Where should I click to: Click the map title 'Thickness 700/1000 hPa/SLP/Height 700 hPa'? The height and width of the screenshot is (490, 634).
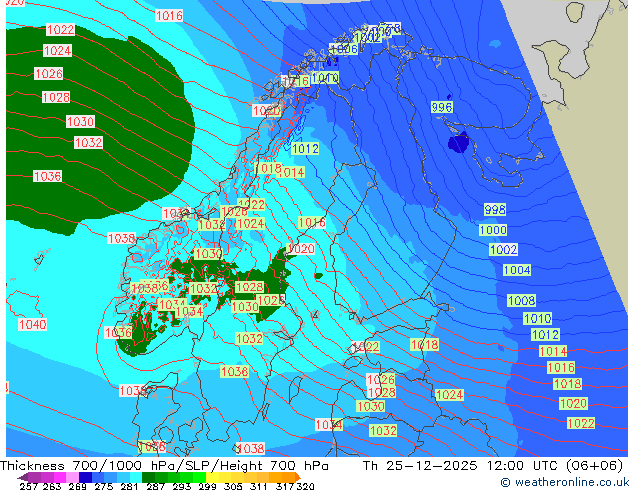click(x=164, y=466)
